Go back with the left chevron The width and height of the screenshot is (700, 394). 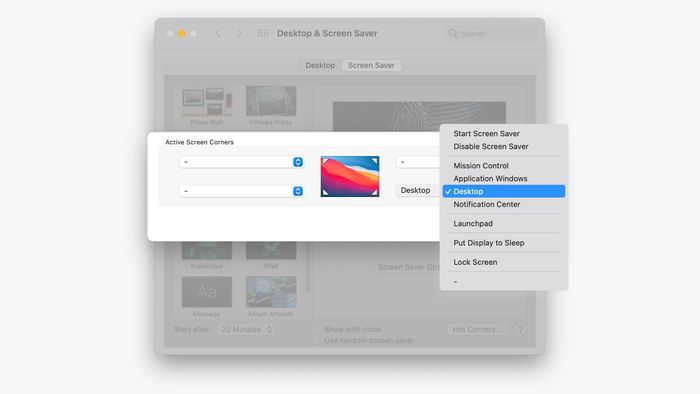click(217, 33)
